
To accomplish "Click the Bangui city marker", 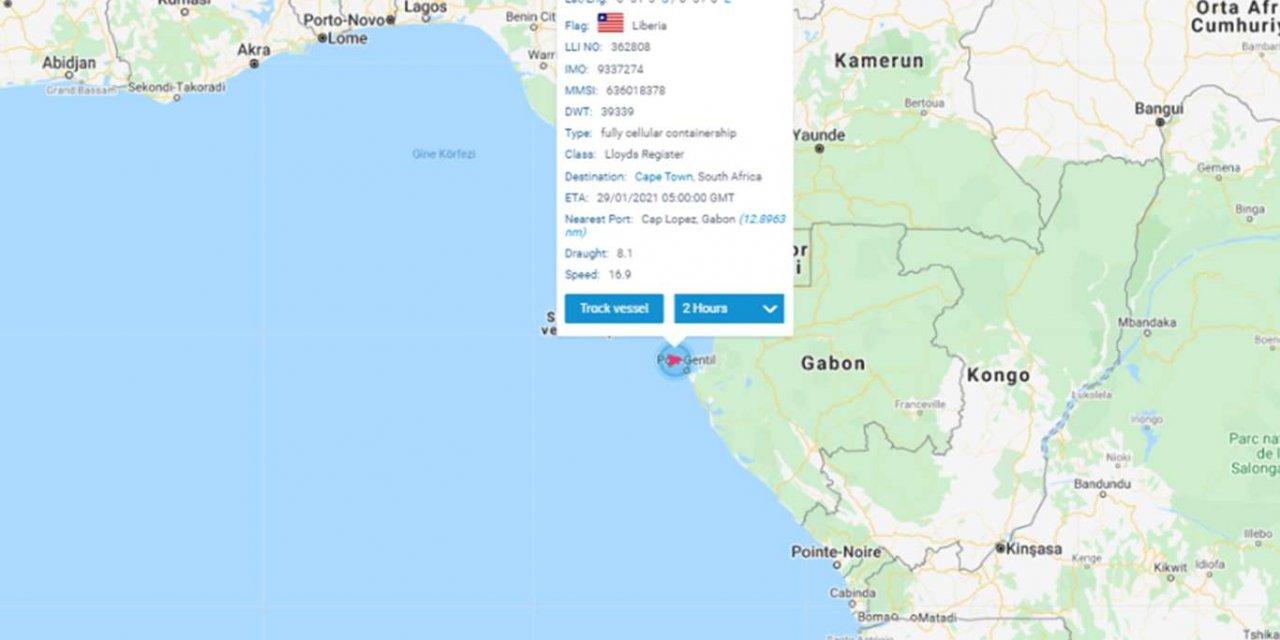I will pyautogui.click(x=1160, y=121).
